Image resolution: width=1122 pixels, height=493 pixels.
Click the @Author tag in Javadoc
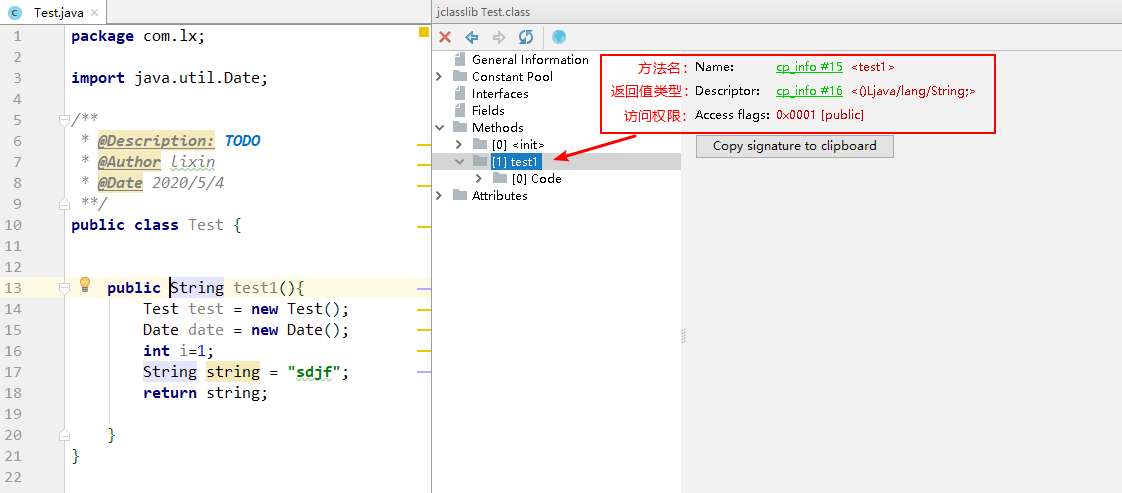[x=130, y=162]
